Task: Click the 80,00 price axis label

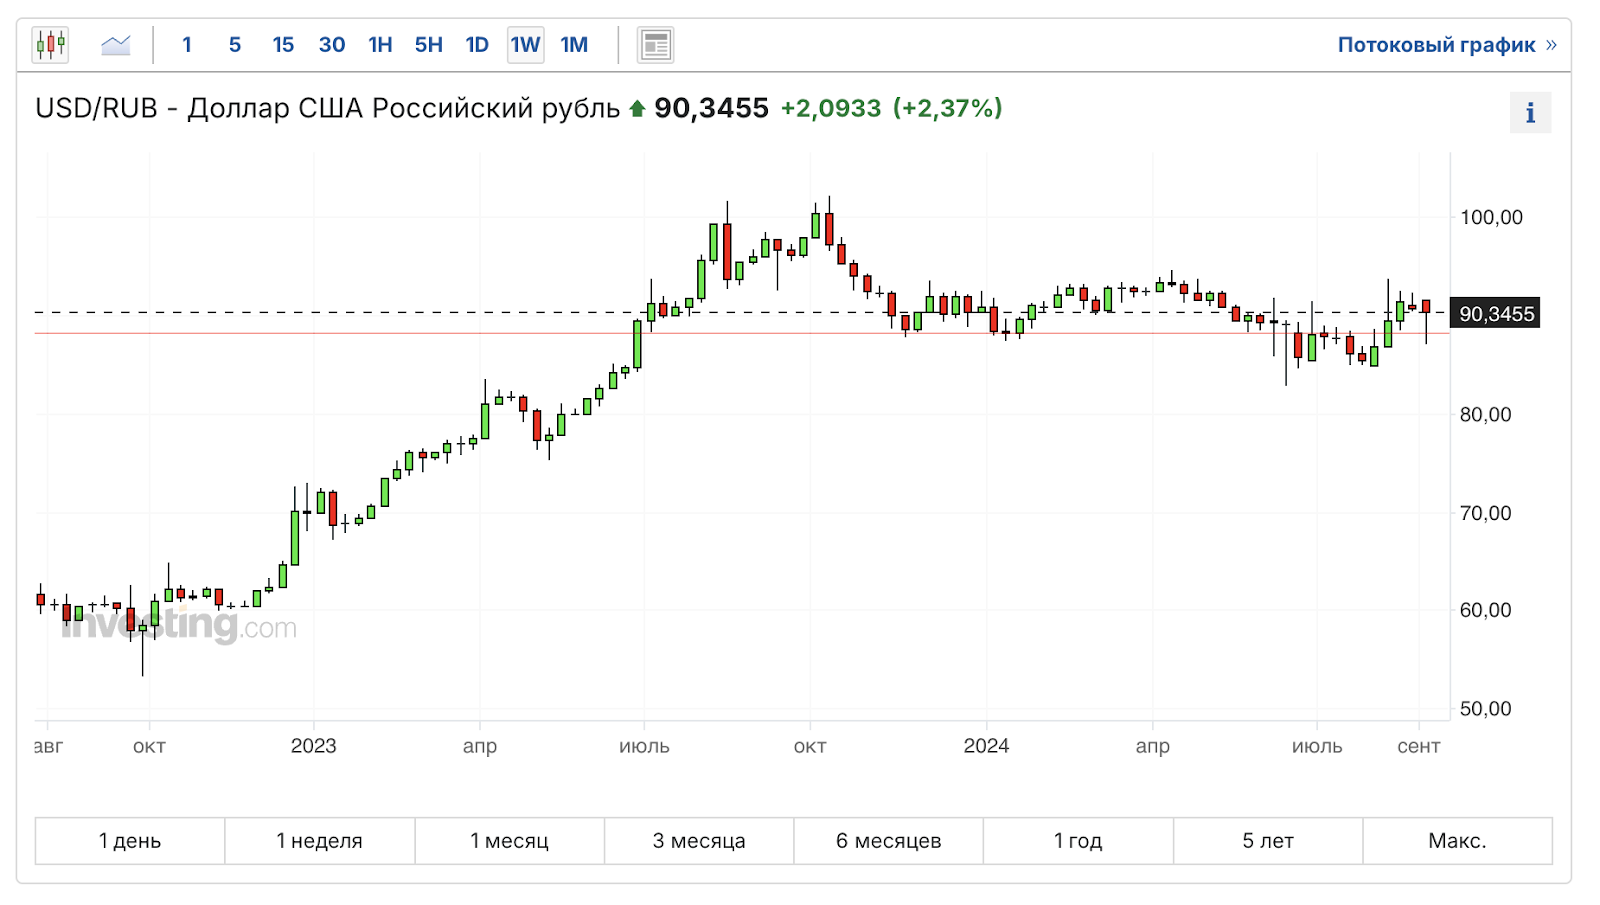Action: click(1486, 415)
